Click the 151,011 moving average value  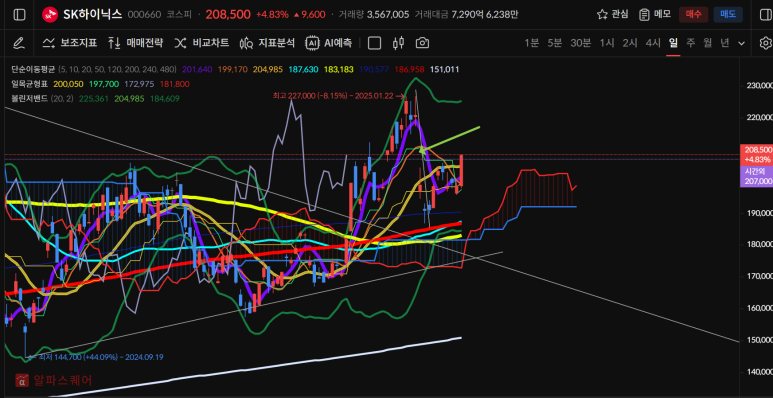pyautogui.click(x=445, y=70)
